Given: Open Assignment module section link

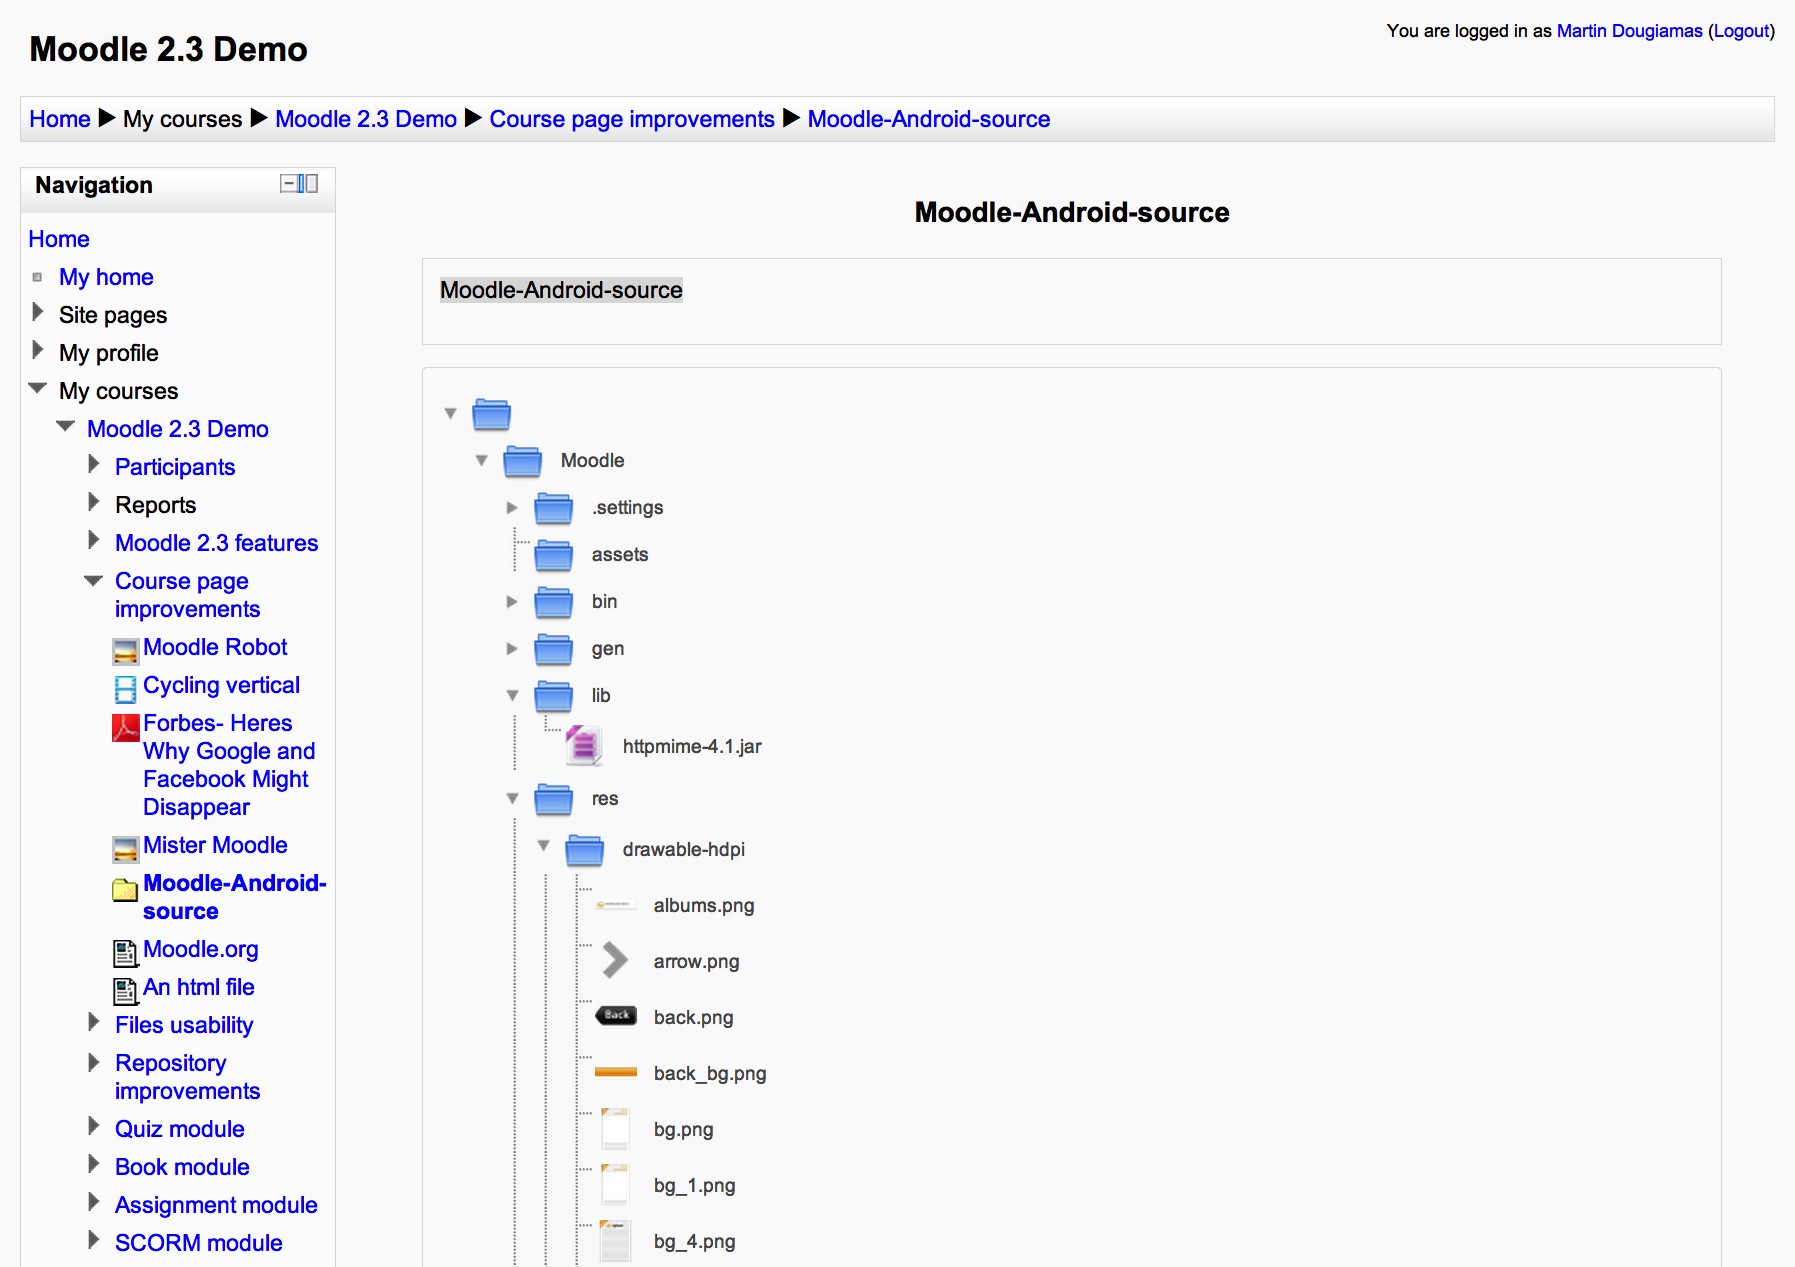Looking at the screenshot, I should click(x=216, y=1205).
